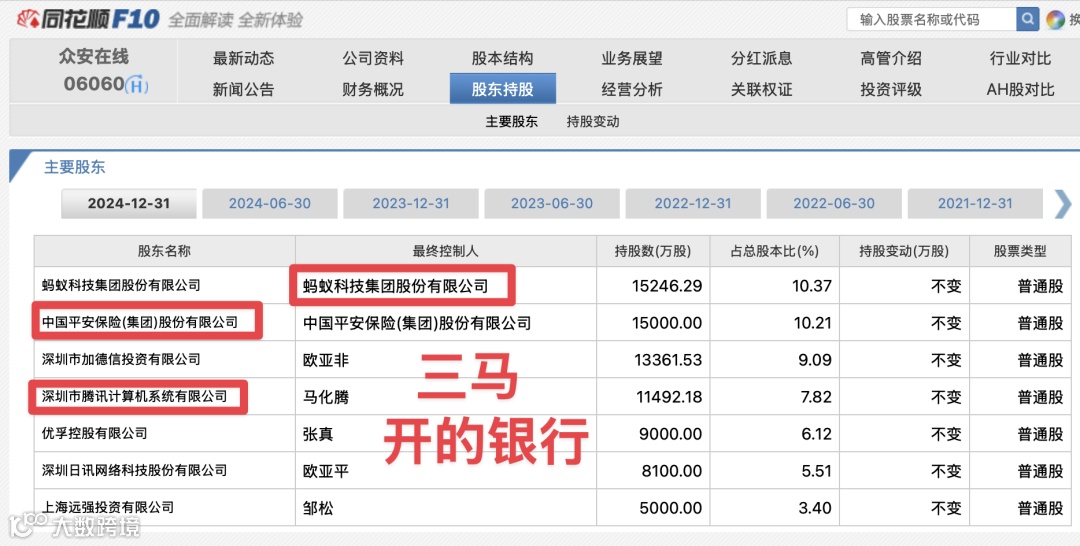
Task: Click the 众安在线 stock name
Action: coord(94,56)
